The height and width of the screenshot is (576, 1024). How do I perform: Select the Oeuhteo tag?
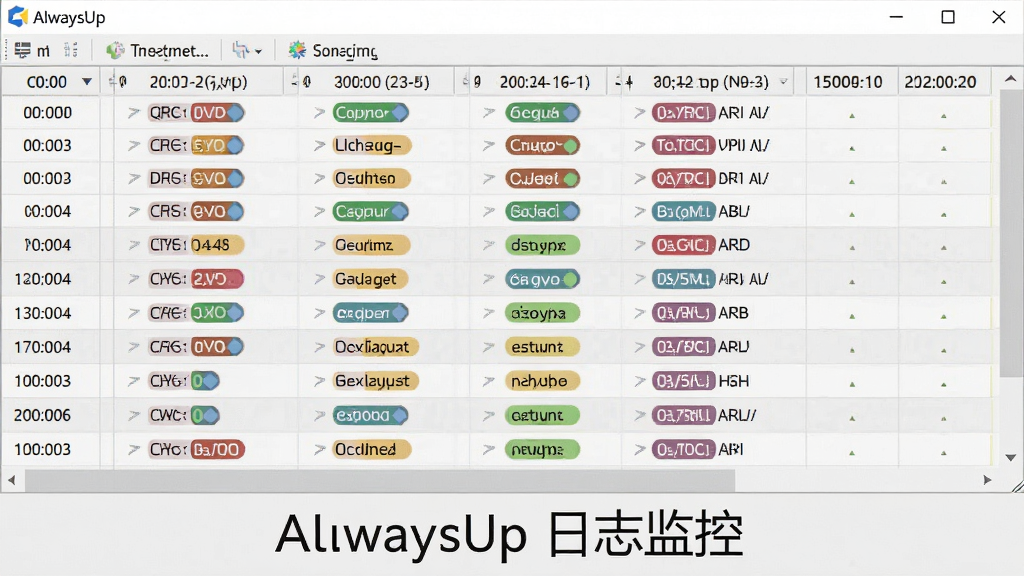click(371, 178)
